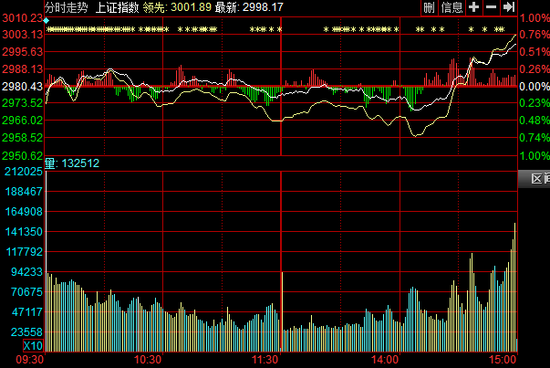Click the 上证指数 index name label
The height and width of the screenshot is (368, 550).
(x=117, y=7)
